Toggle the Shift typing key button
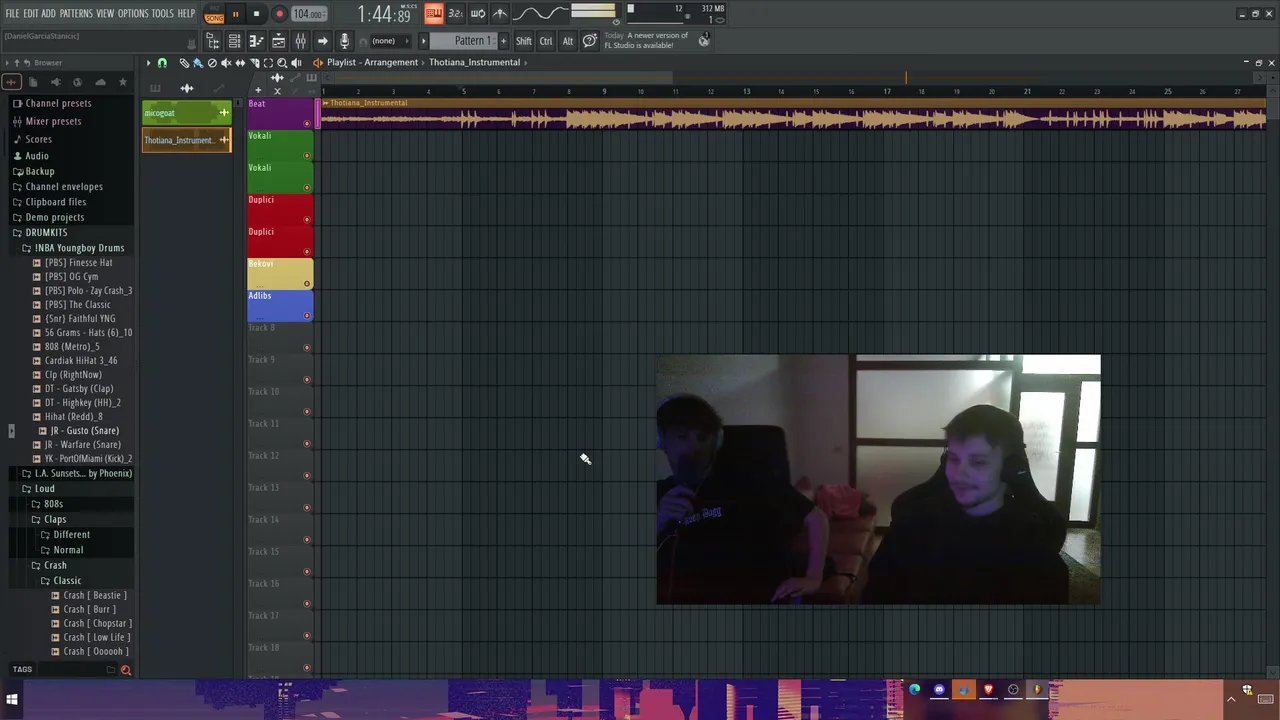1280x720 pixels. (x=523, y=41)
